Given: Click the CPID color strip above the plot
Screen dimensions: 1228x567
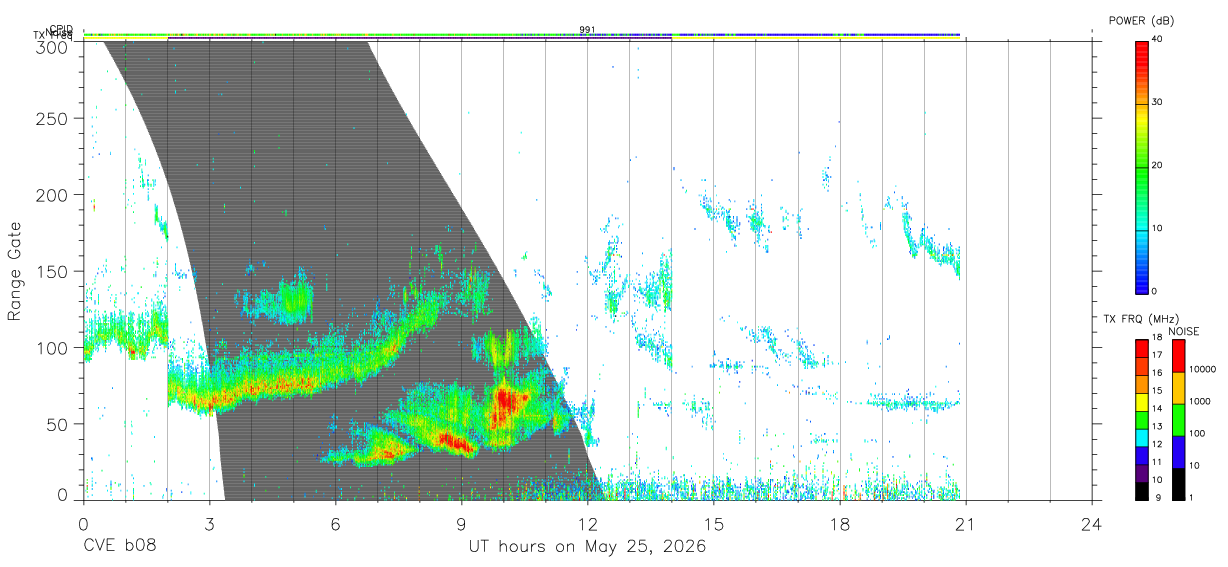Looking at the screenshot, I should click(x=521, y=33).
